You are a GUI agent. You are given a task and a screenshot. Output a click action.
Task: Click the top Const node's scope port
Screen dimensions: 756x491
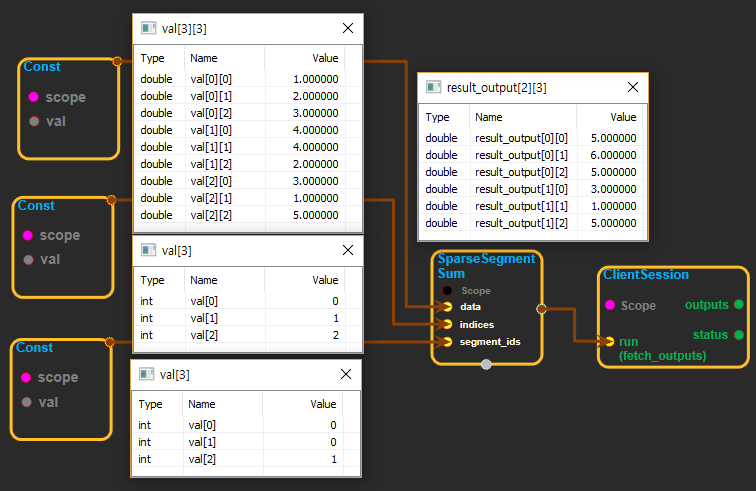[x=34, y=97]
